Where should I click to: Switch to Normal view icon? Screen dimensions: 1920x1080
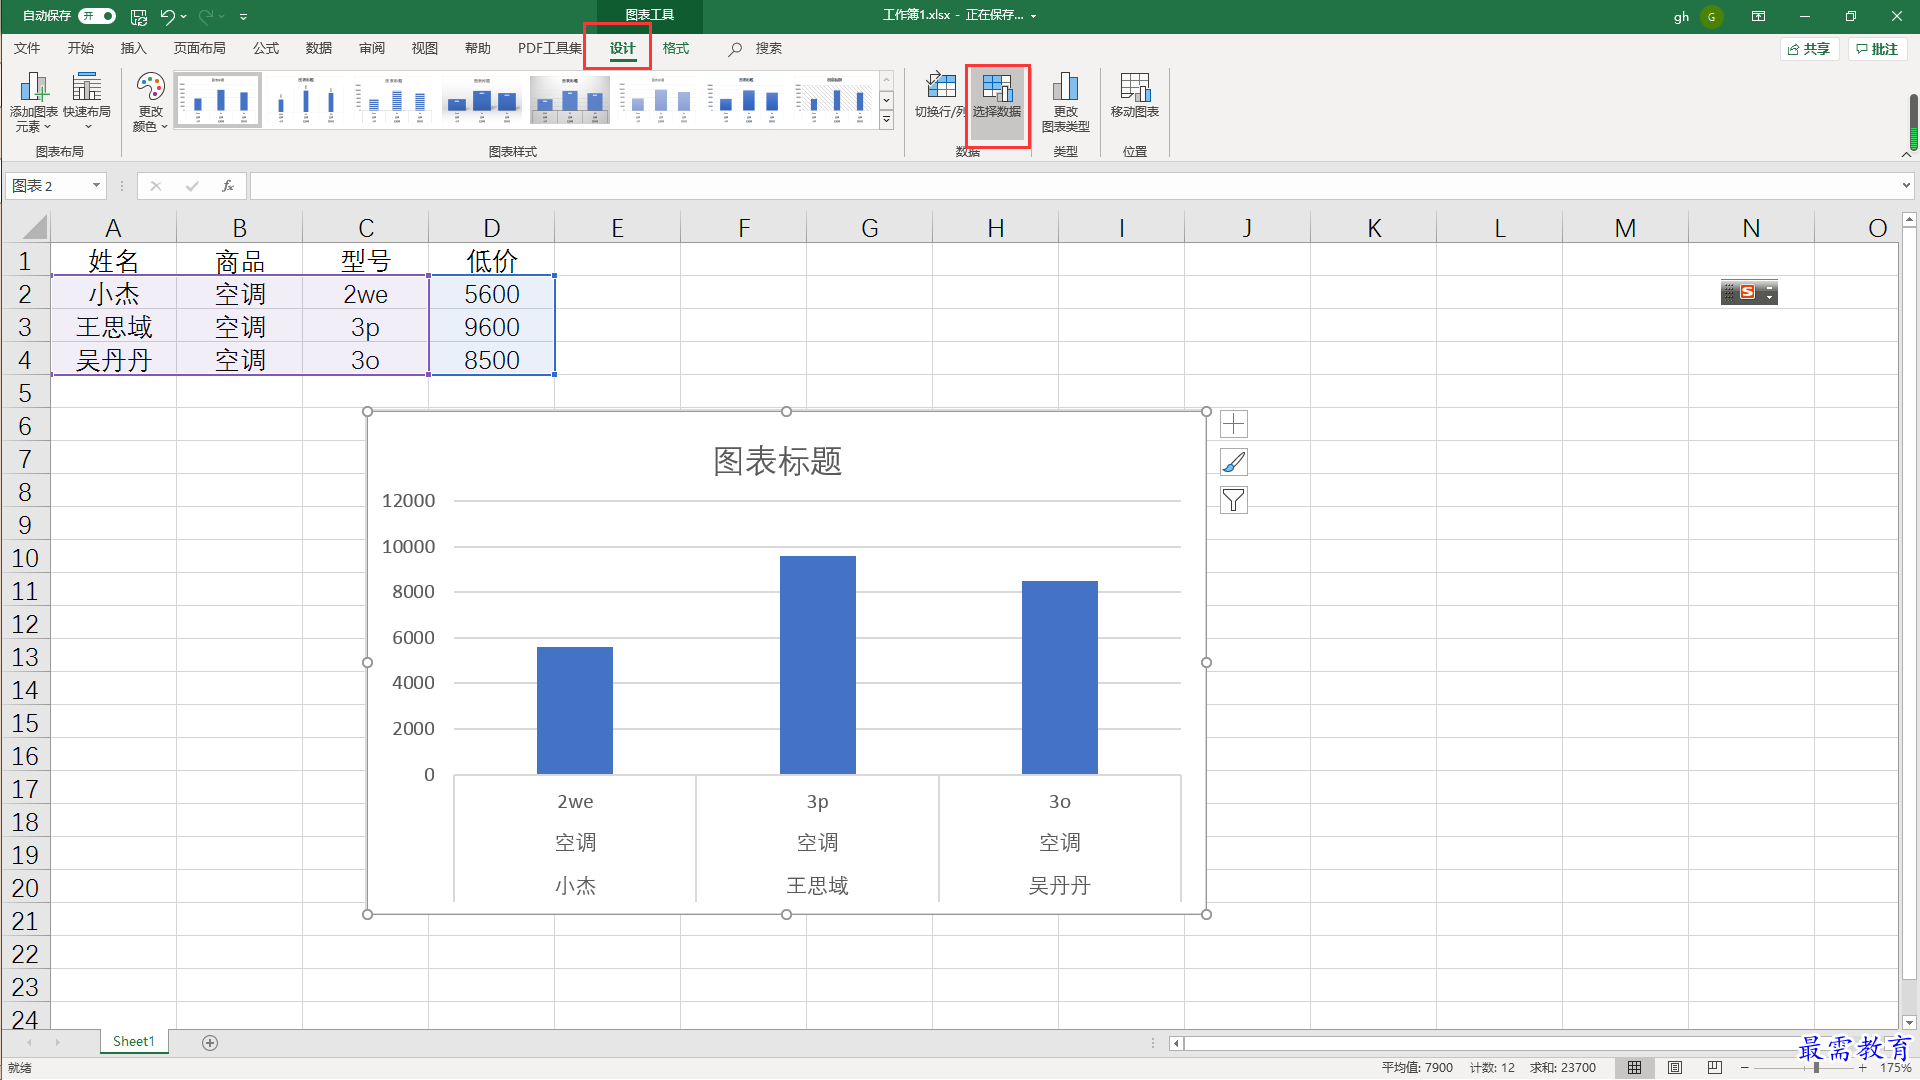[1635, 1068]
